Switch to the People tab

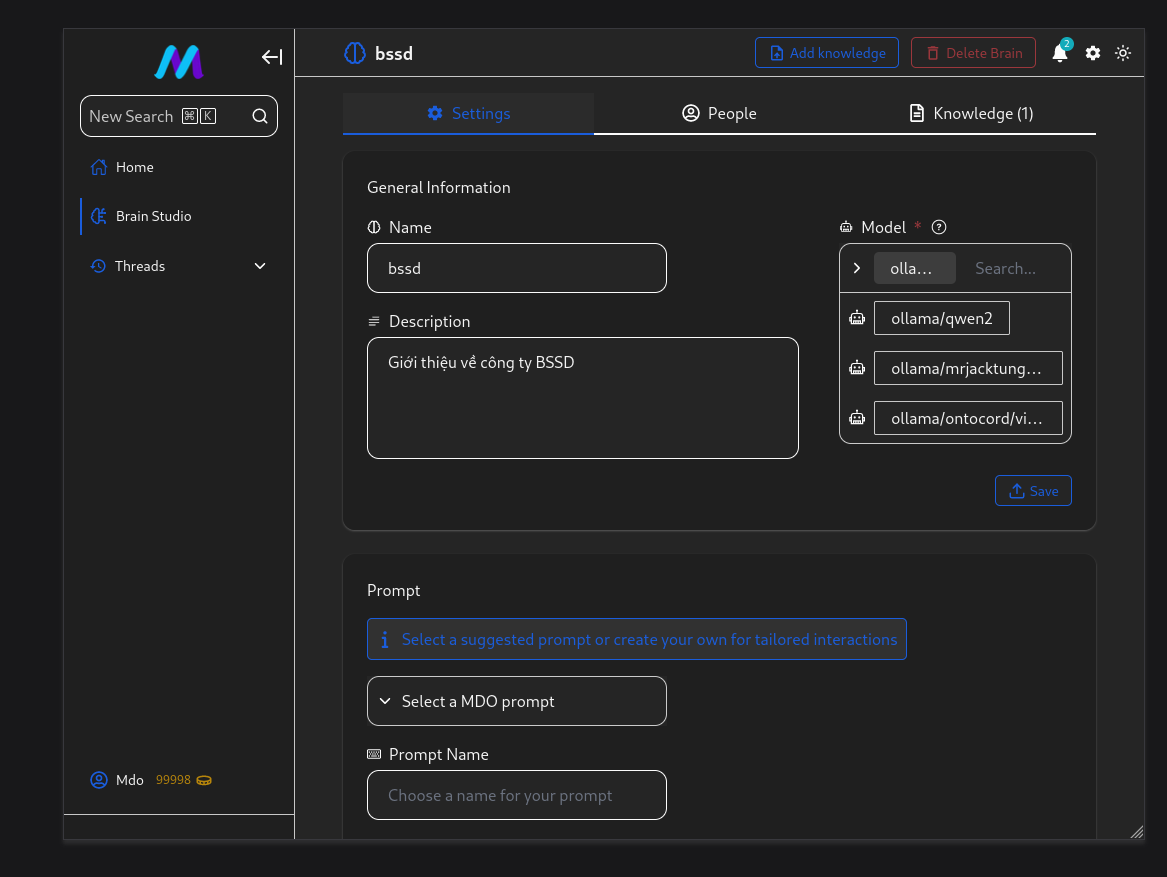click(x=719, y=113)
